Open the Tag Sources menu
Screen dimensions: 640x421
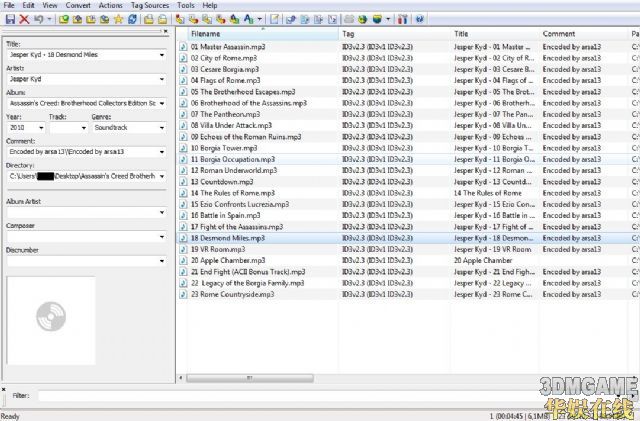tap(150, 5)
